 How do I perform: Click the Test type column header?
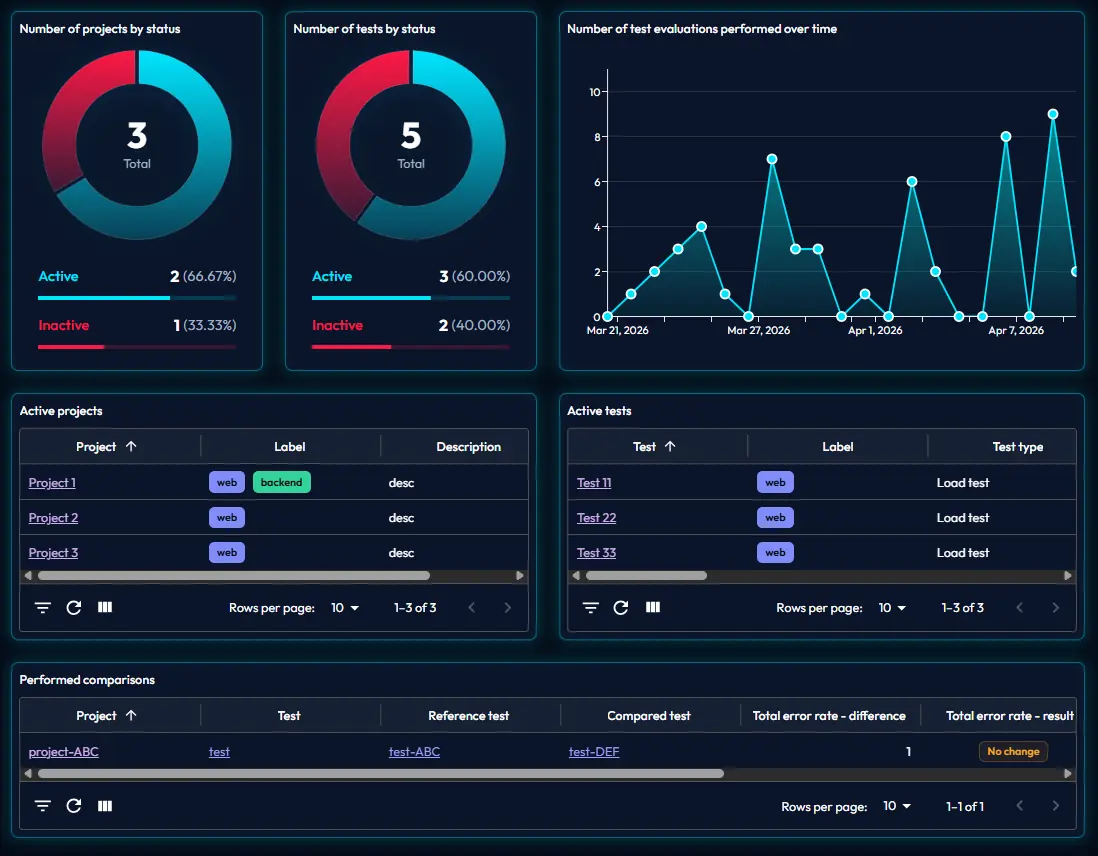tap(1017, 446)
